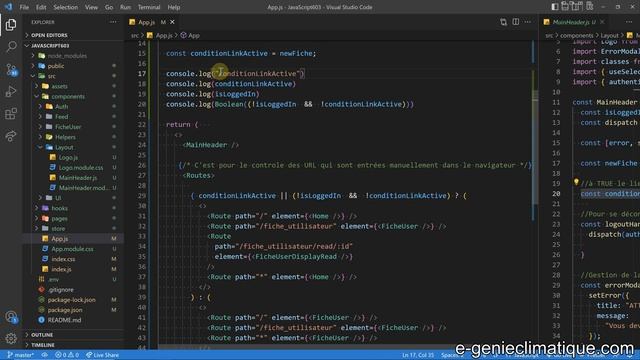Viewport: 640px width, 360px height.
Task: Open the Search view icon
Action: click(x=11, y=47)
